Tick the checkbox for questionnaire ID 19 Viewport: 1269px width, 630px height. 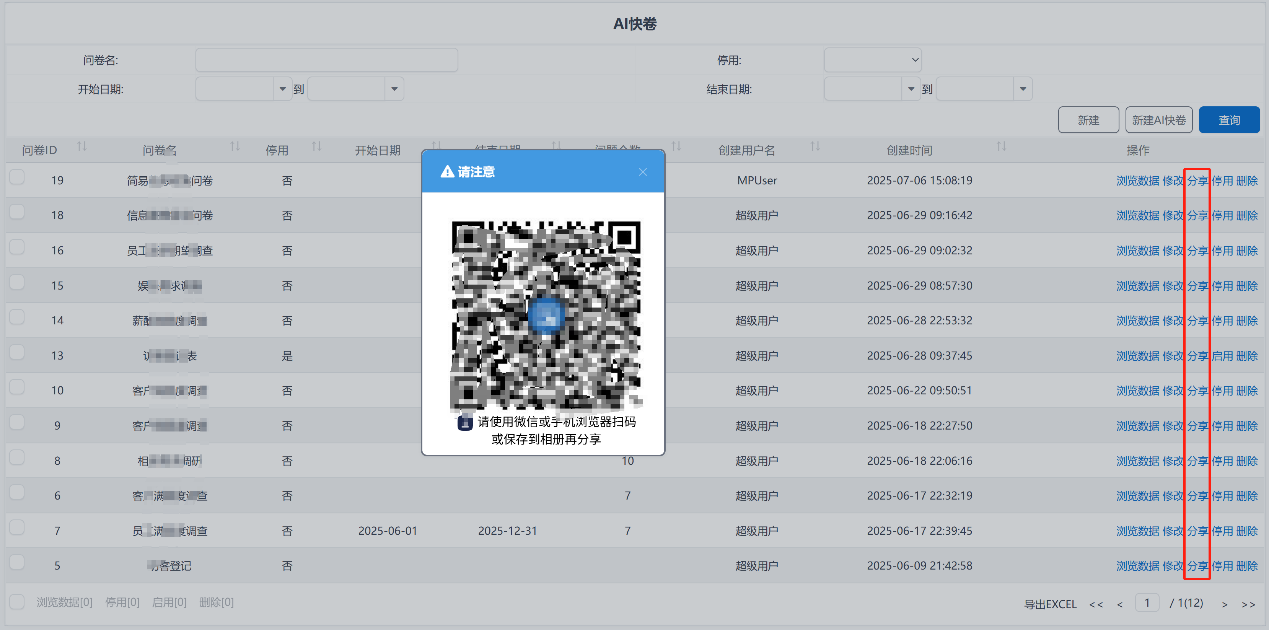pyautogui.click(x=17, y=178)
